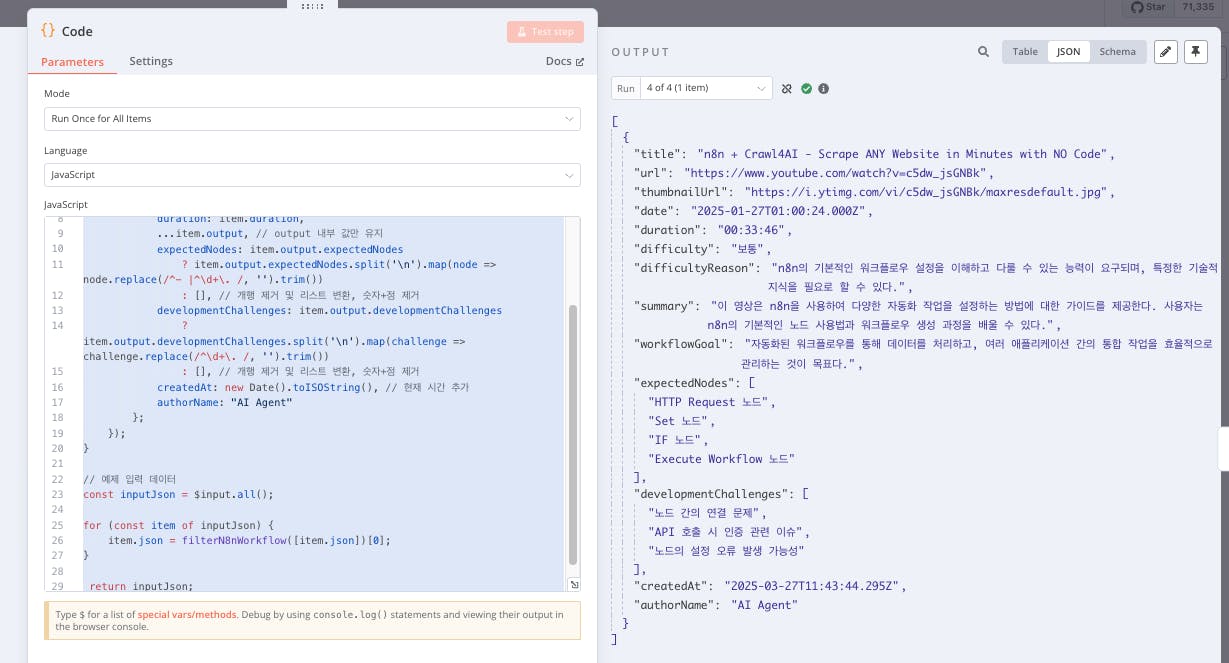Screen dimensions: 1229x663
Task: Switch output view to Schema
Action: tap(1117, 52)
